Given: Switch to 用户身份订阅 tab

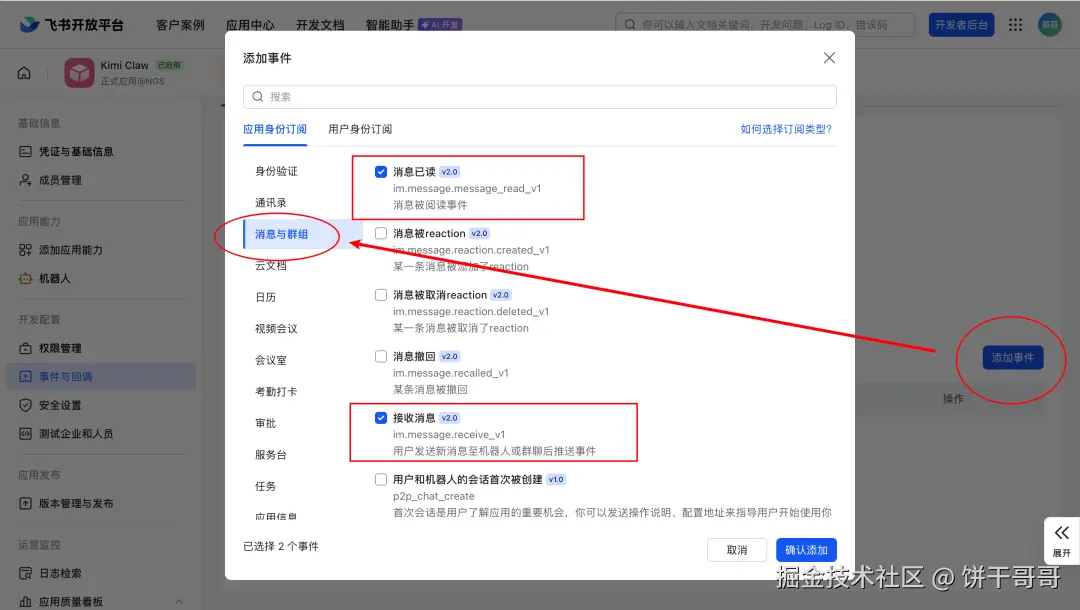Looking at the screenshot, I should 360,129.
